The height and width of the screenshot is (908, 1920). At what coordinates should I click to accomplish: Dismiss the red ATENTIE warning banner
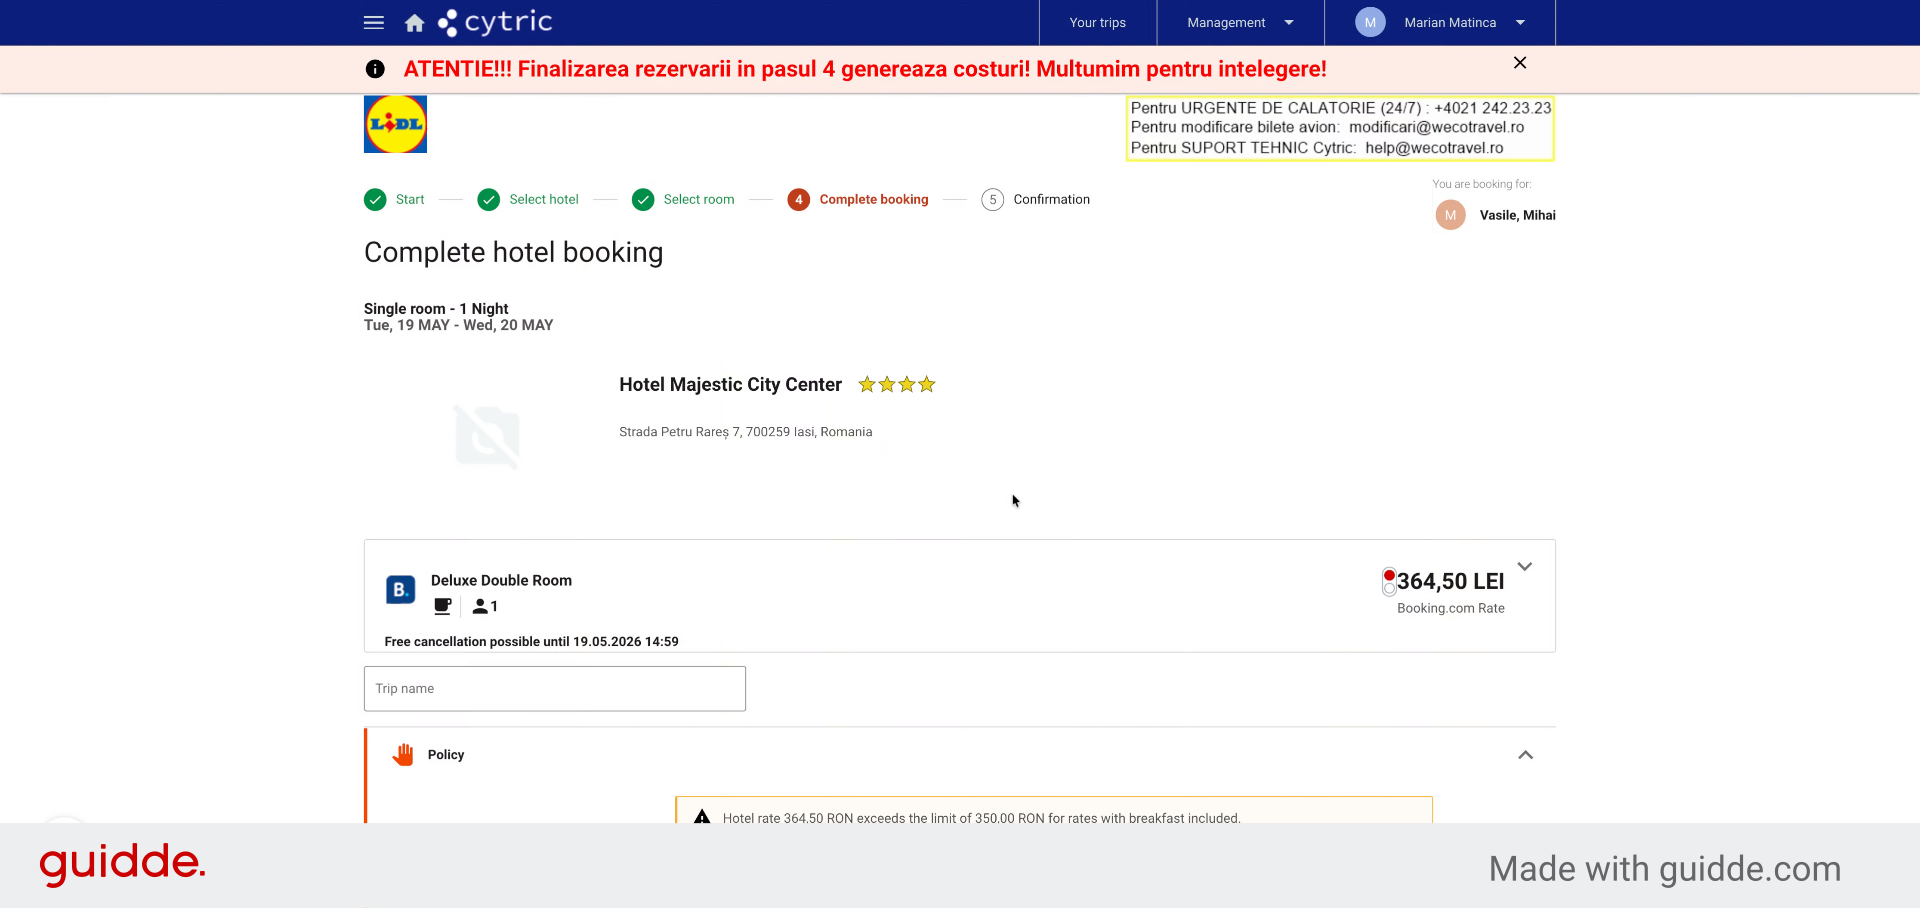[1520, 63]
